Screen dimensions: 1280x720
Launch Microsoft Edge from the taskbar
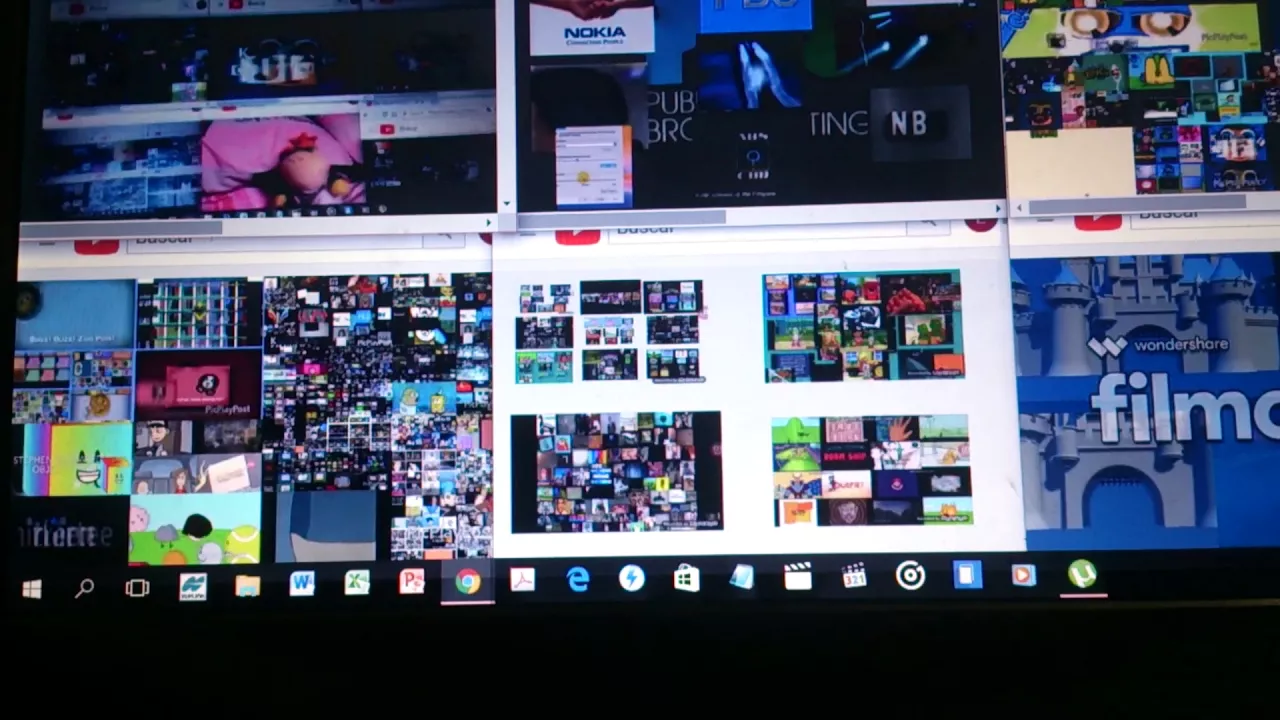pos(578,579)
